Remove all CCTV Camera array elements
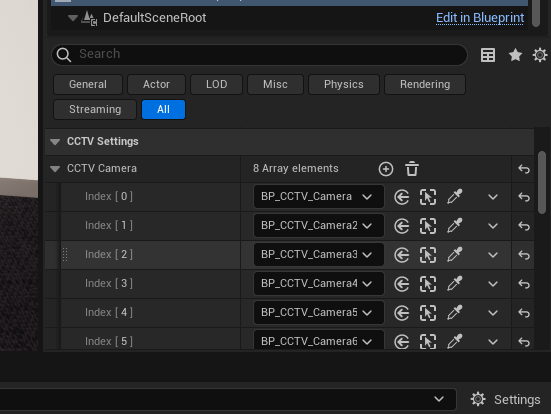Image resolution: width=551 pixels, height=414 pixels. click(x=412, y=169)
